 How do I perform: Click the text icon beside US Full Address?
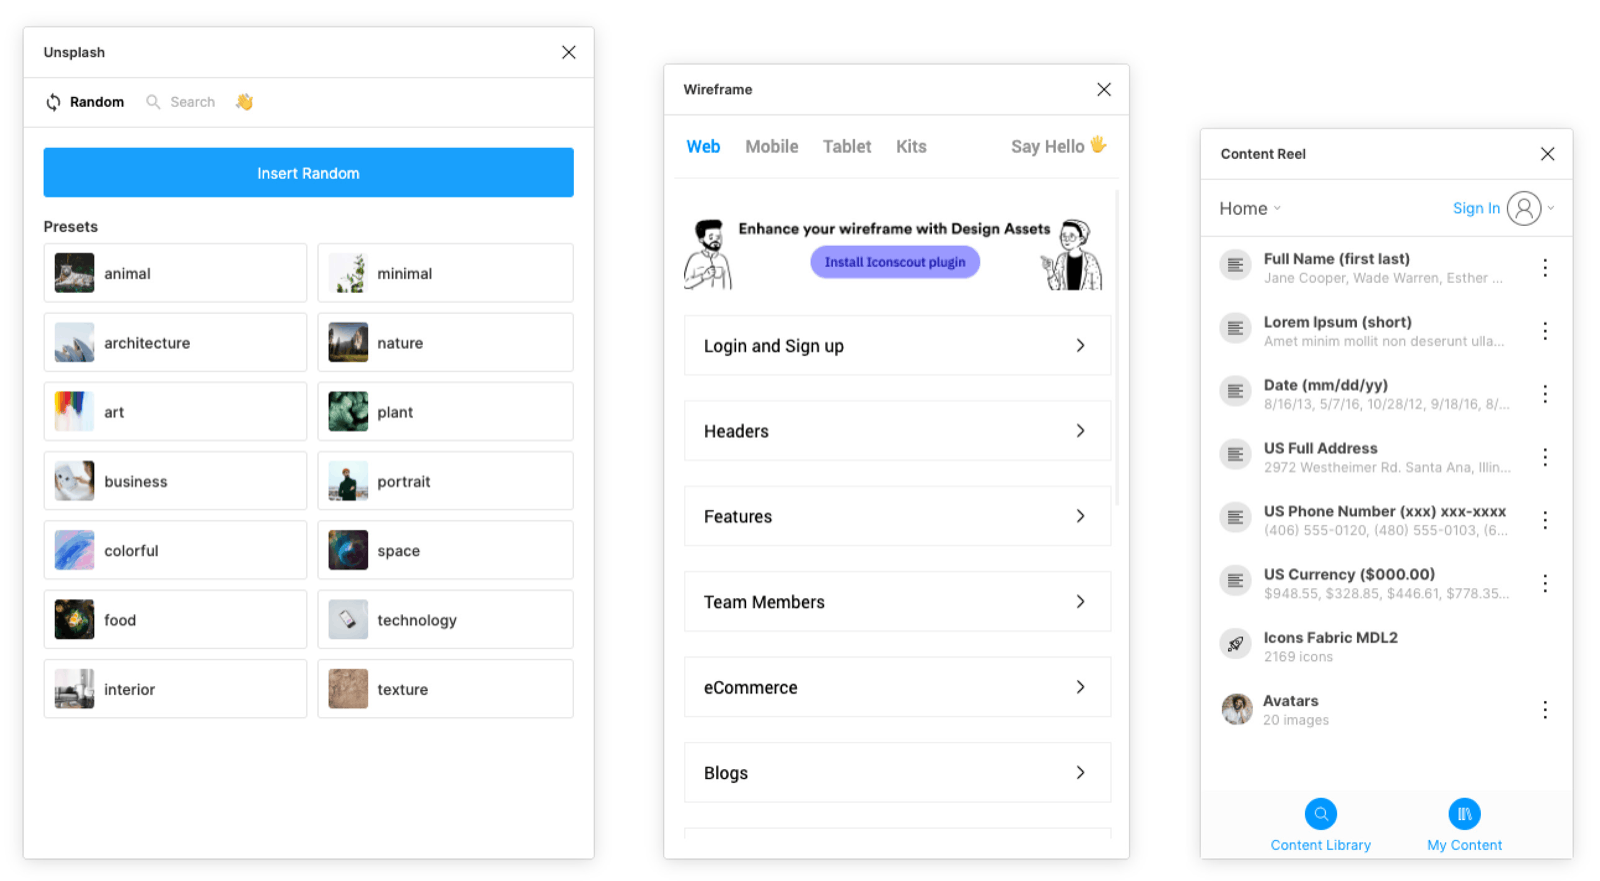pos(1236,454)
